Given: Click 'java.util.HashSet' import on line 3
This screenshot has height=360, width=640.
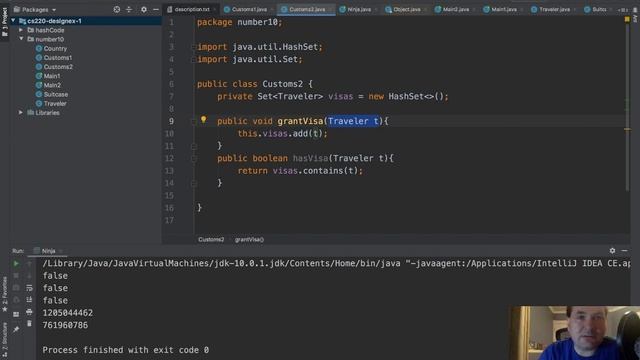Looking at the screenshot, I should point(275,47).
